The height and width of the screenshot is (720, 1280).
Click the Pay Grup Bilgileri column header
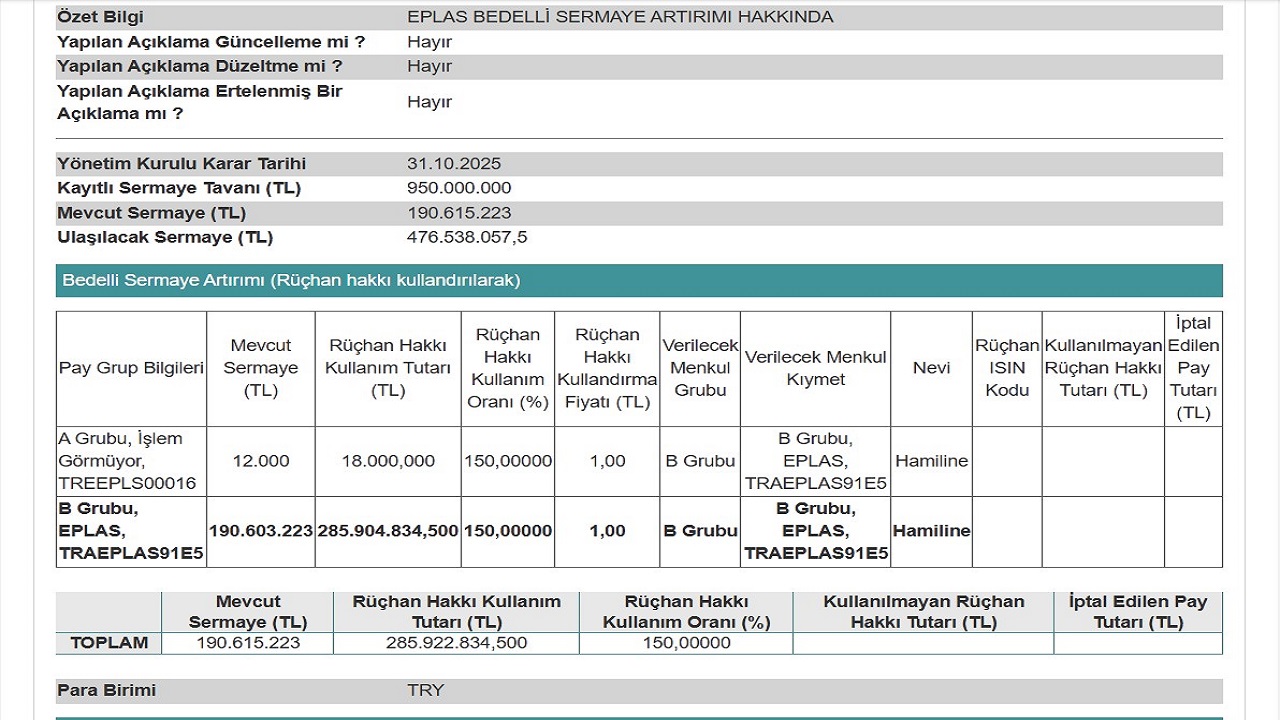click(131, 368)
